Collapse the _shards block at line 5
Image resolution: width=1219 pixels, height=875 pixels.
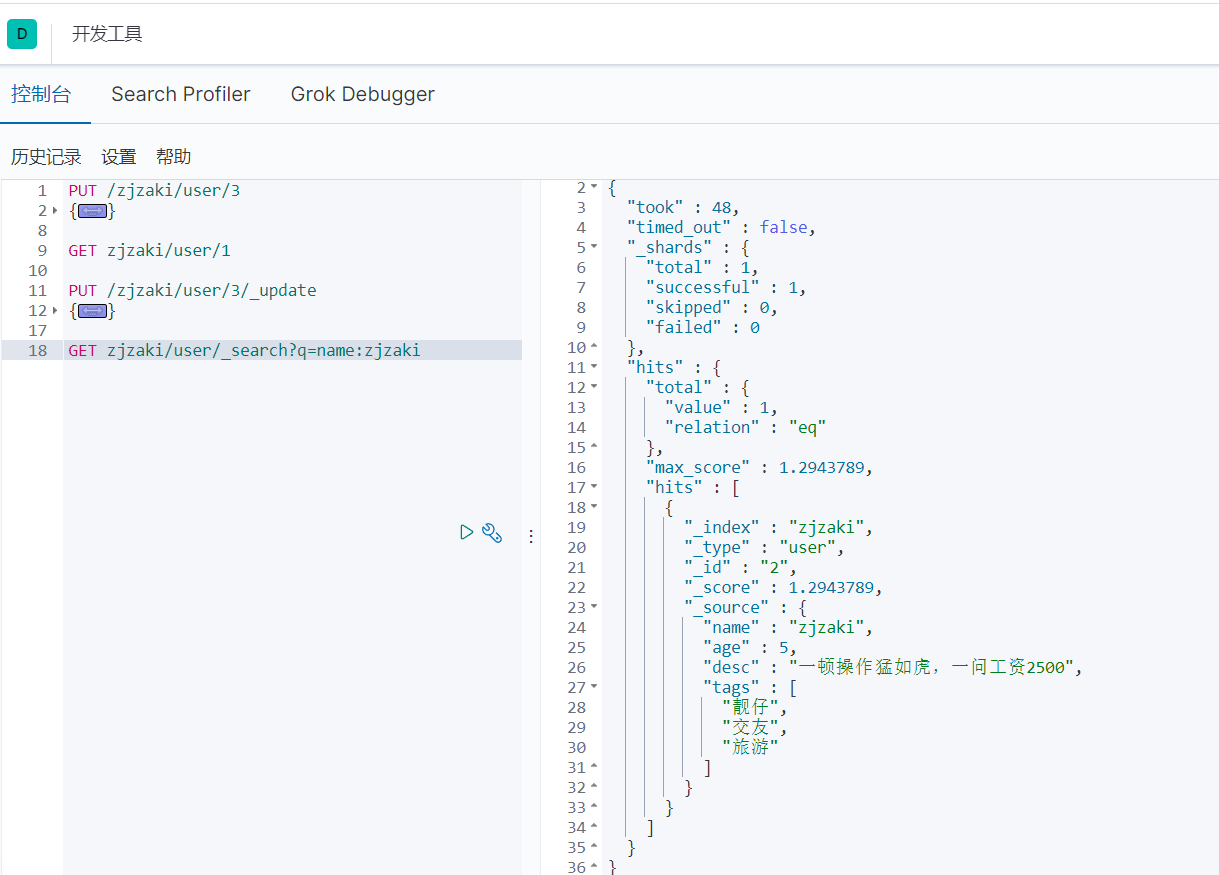(x=594, y=247)
